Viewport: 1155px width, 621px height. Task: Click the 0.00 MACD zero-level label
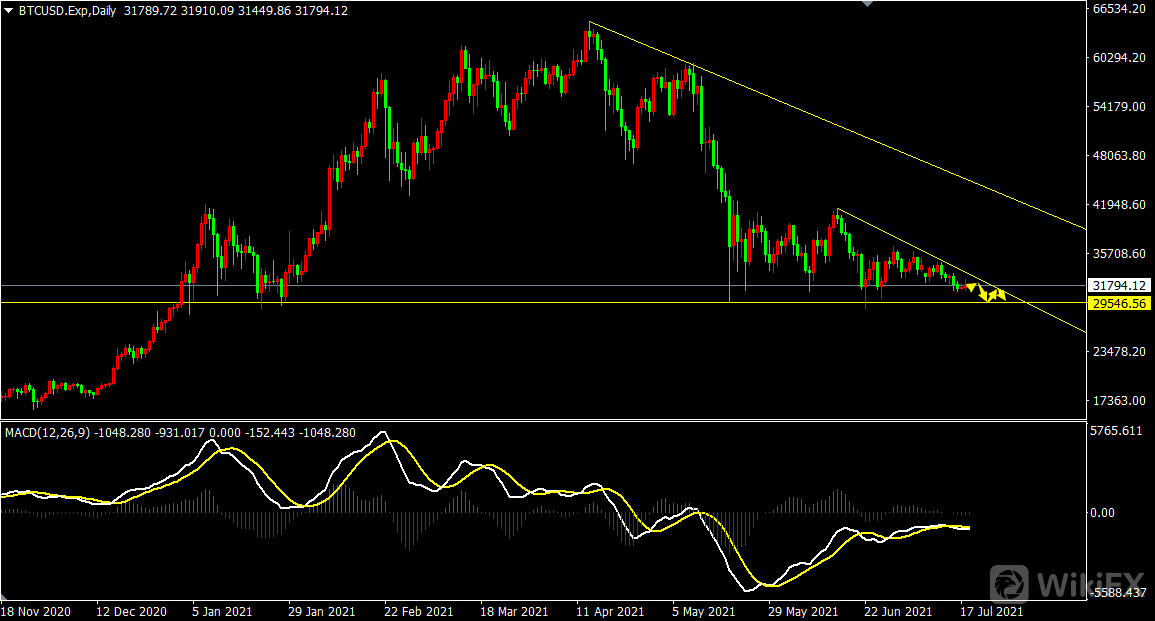(1103, 513)
